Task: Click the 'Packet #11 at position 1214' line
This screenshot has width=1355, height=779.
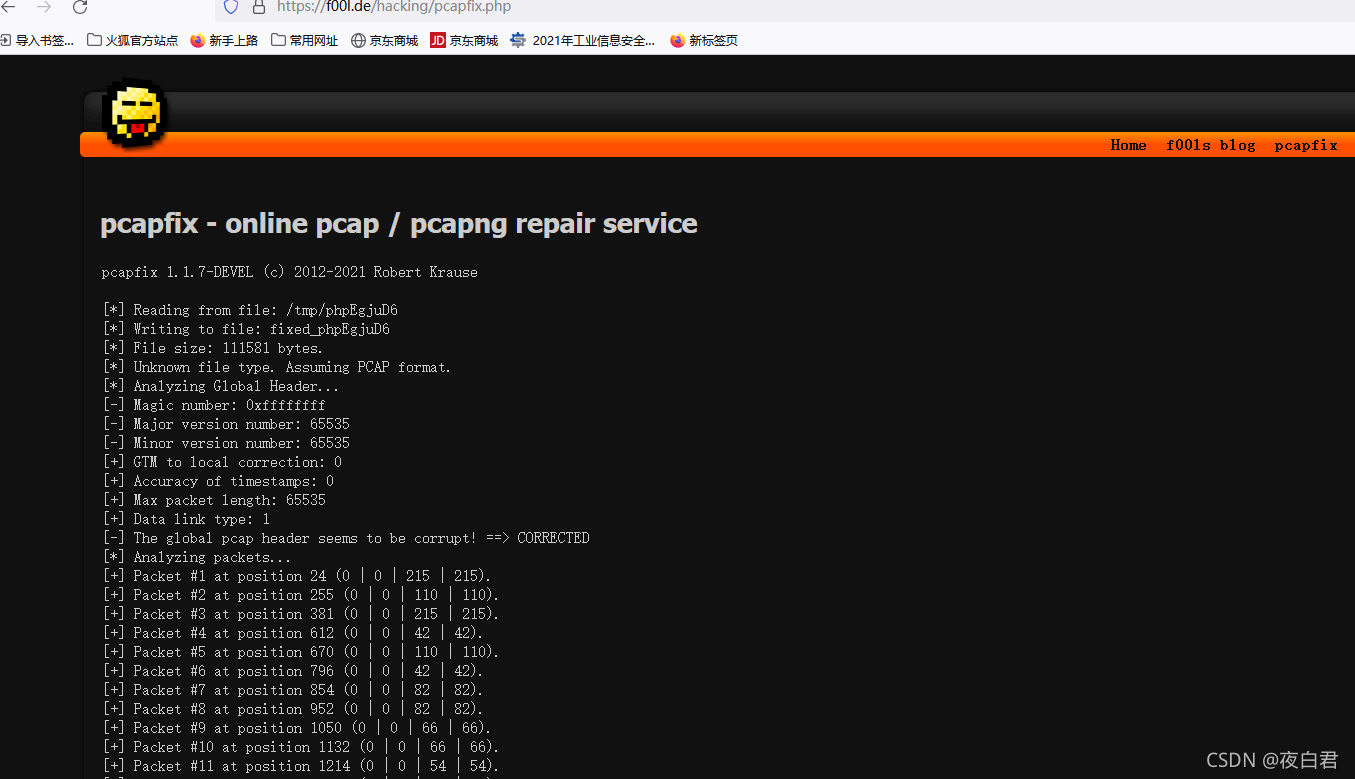Action: (x=301, y=766)
